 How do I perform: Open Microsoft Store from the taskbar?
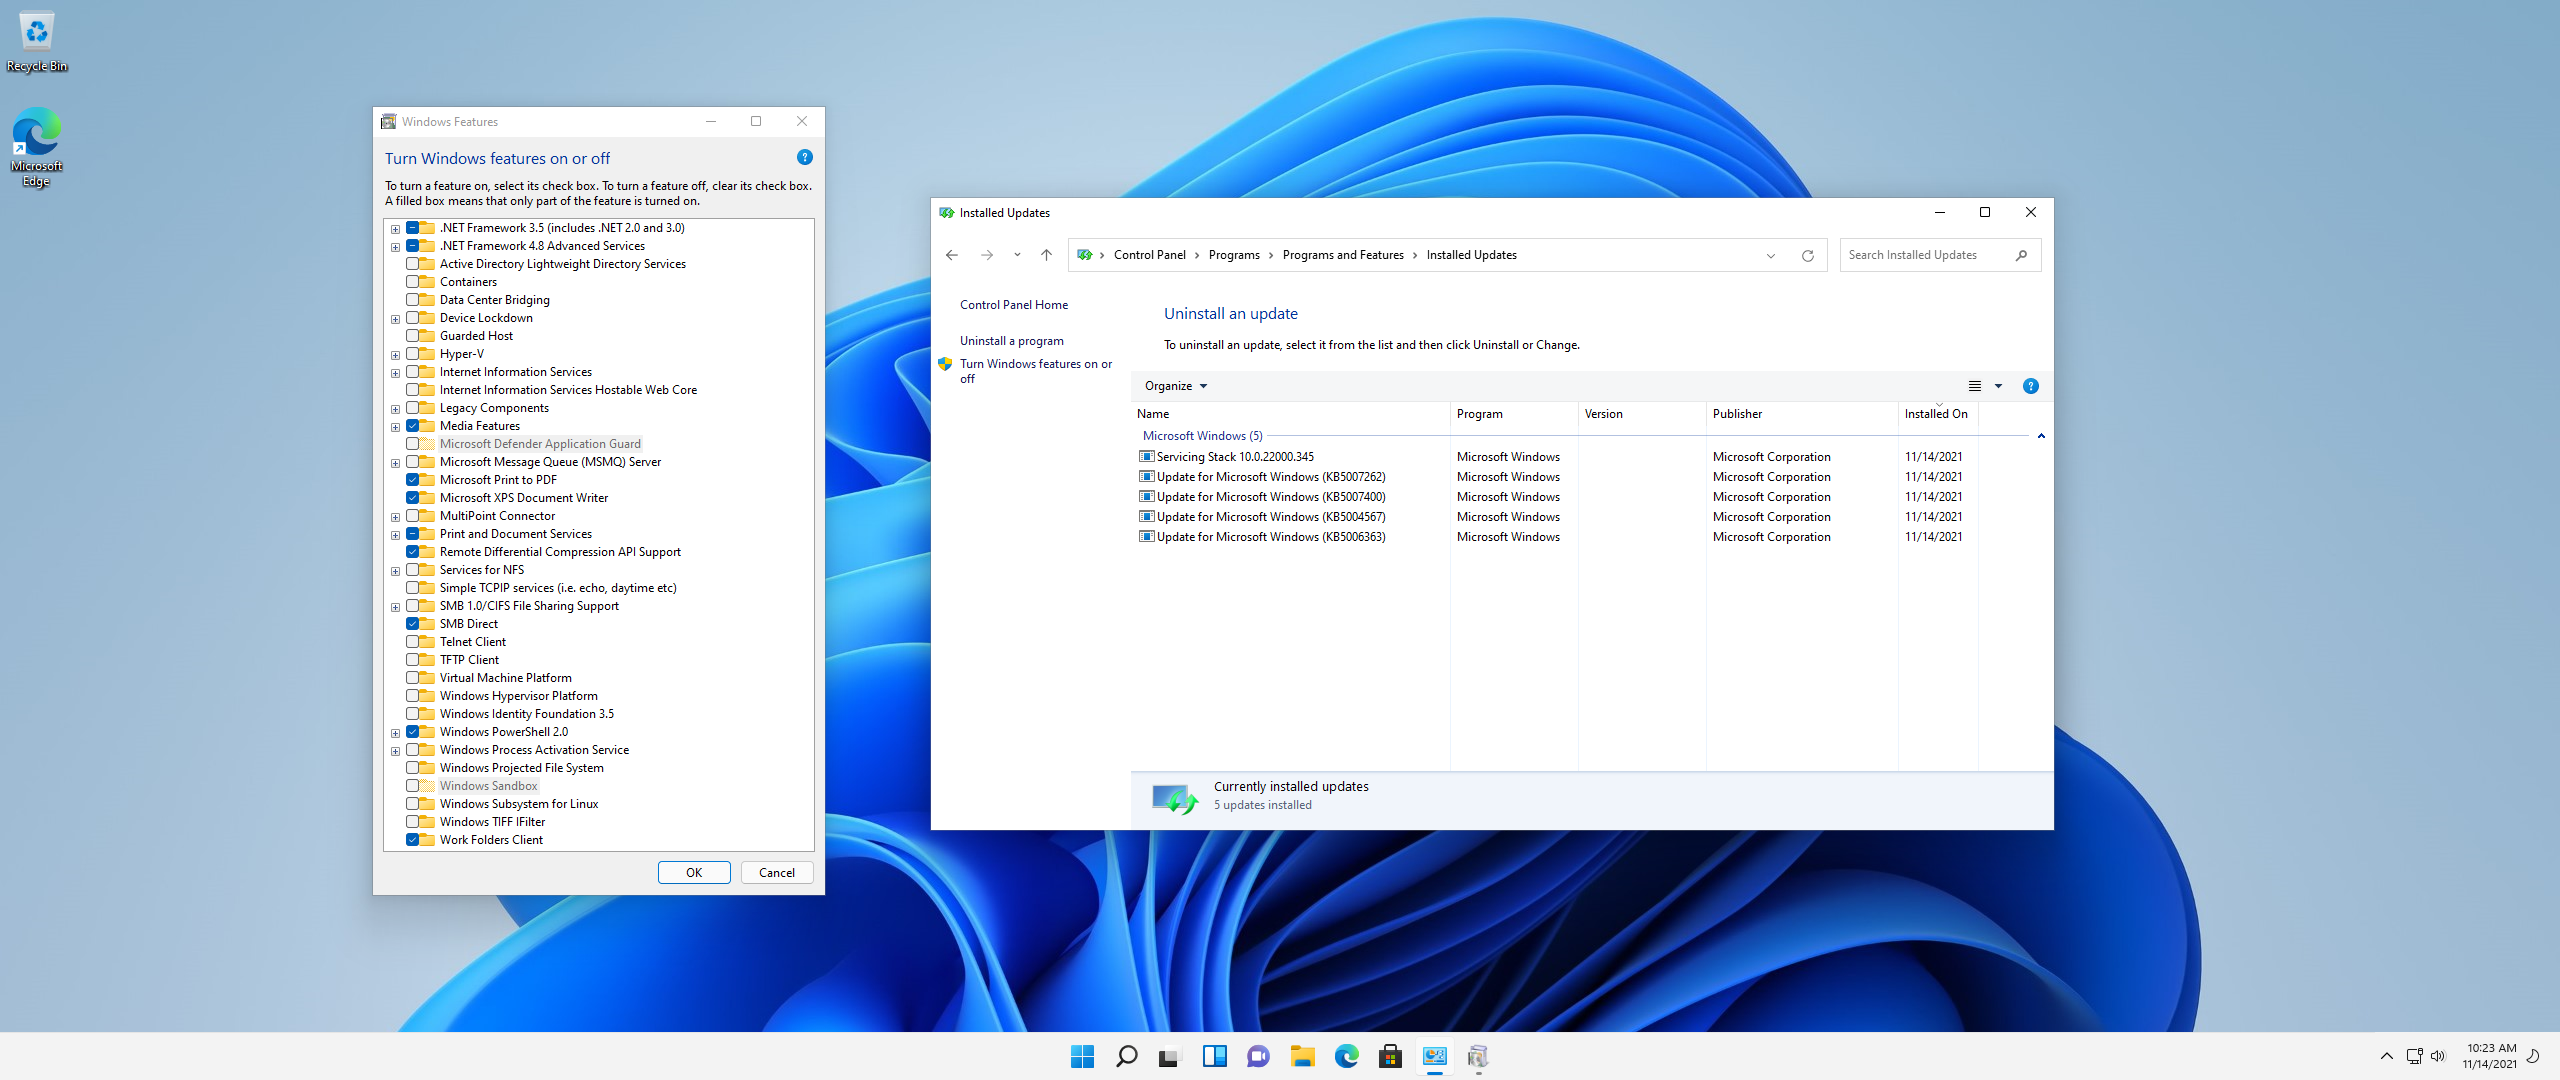(x=1390, y=1056)
